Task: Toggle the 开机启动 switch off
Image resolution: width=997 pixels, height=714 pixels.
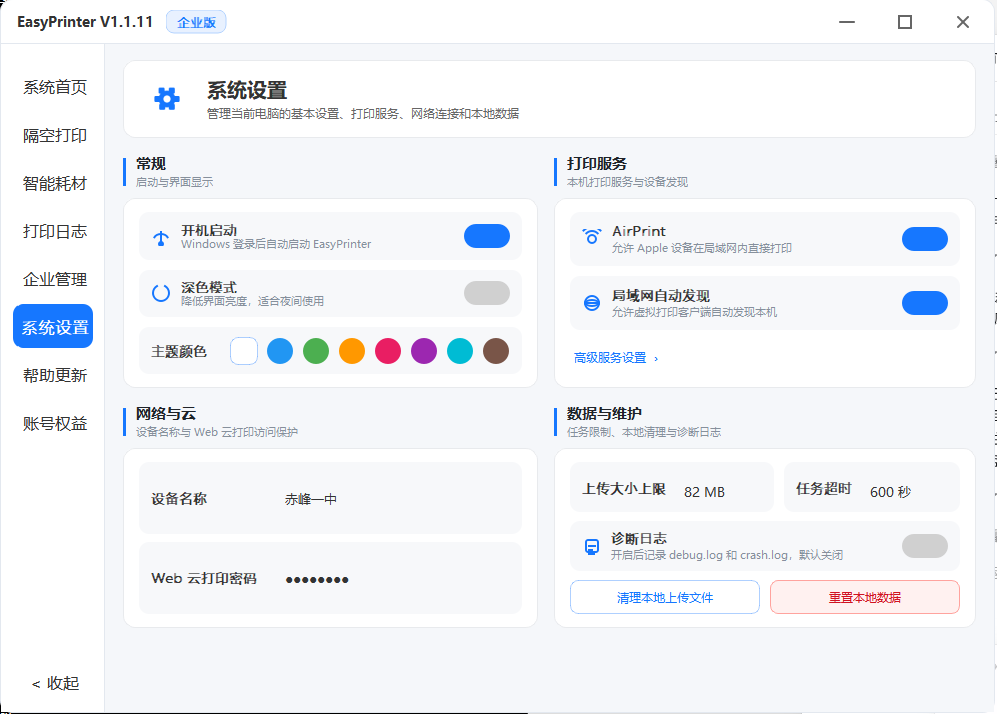Action: coord(486,236)
